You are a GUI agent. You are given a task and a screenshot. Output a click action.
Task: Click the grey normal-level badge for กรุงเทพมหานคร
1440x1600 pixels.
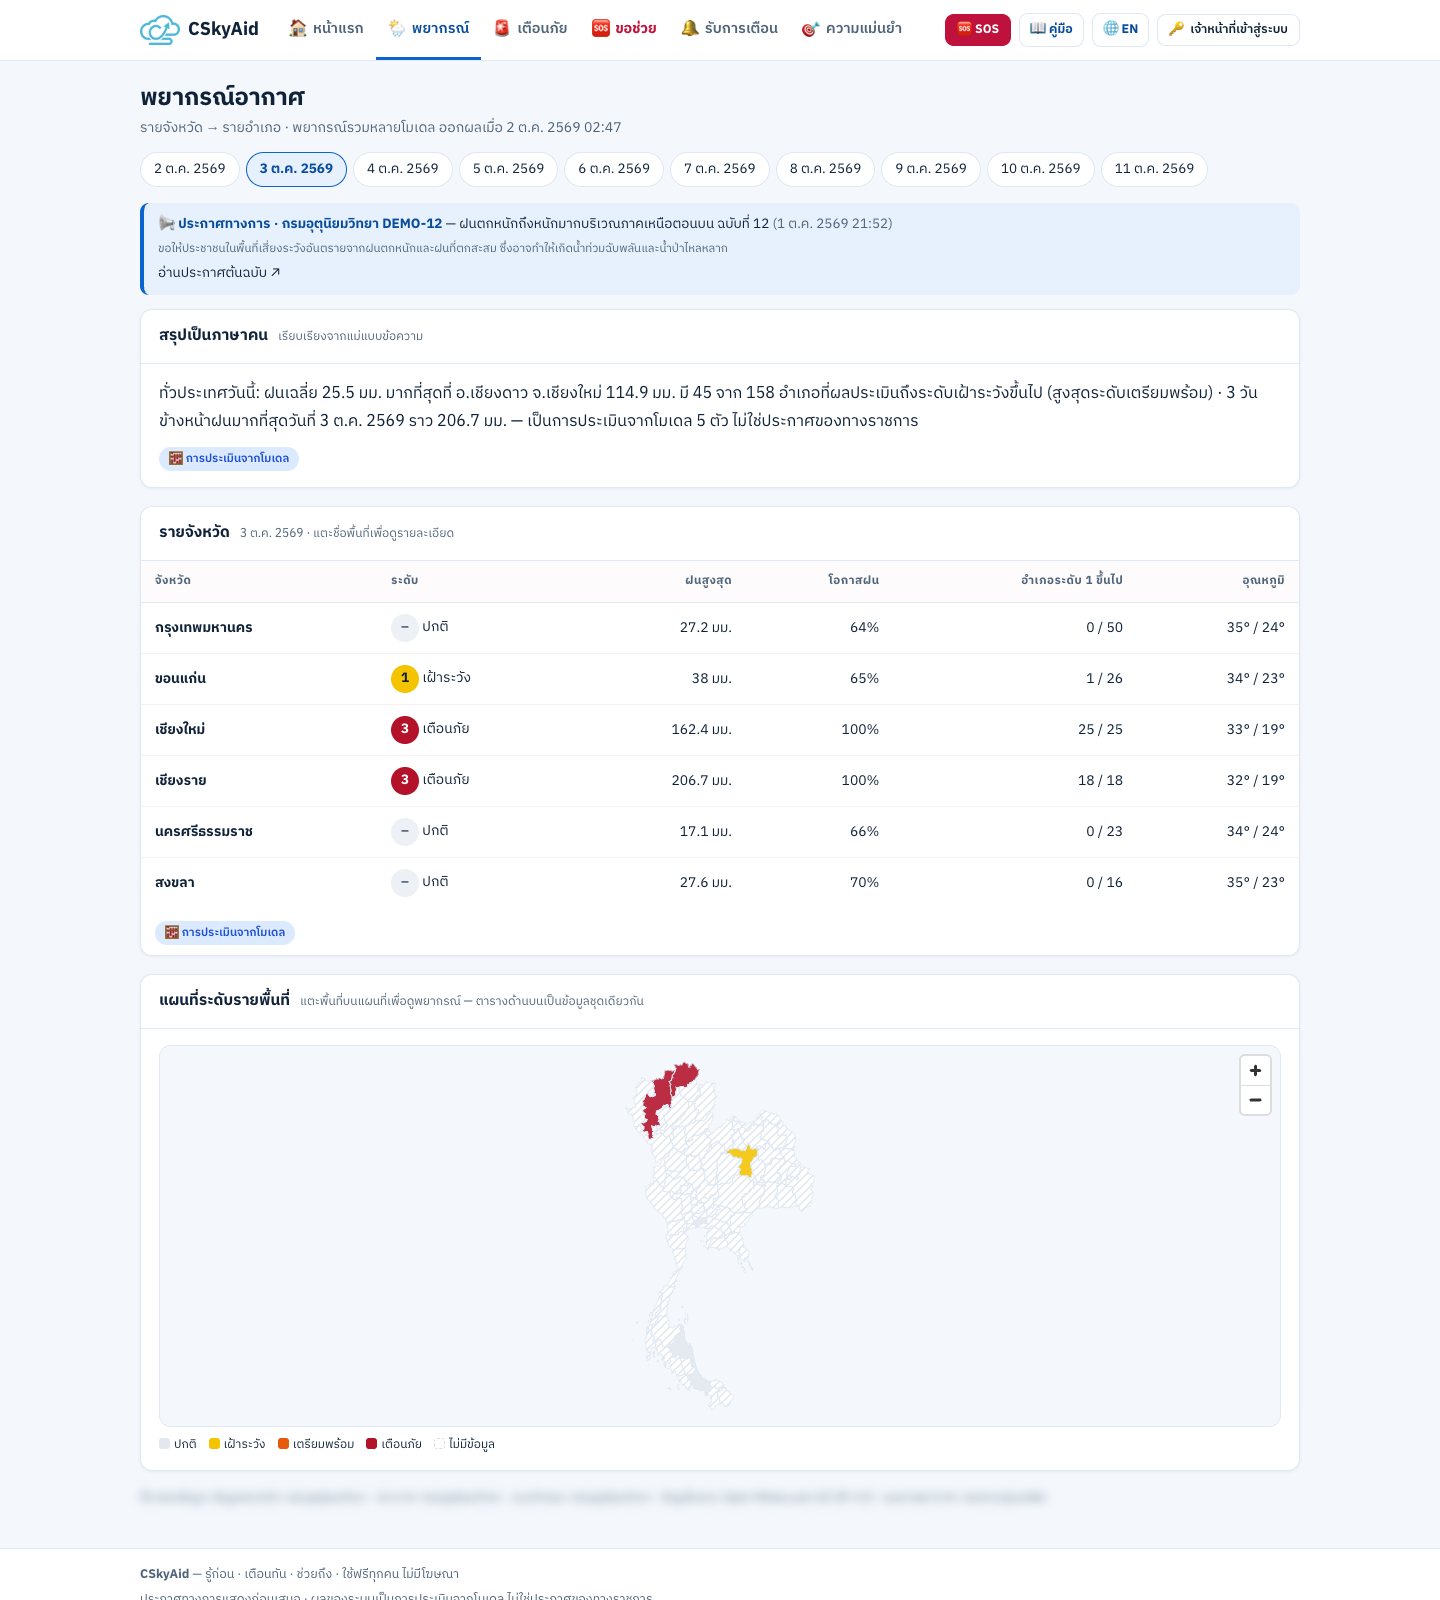coord(405,627)
